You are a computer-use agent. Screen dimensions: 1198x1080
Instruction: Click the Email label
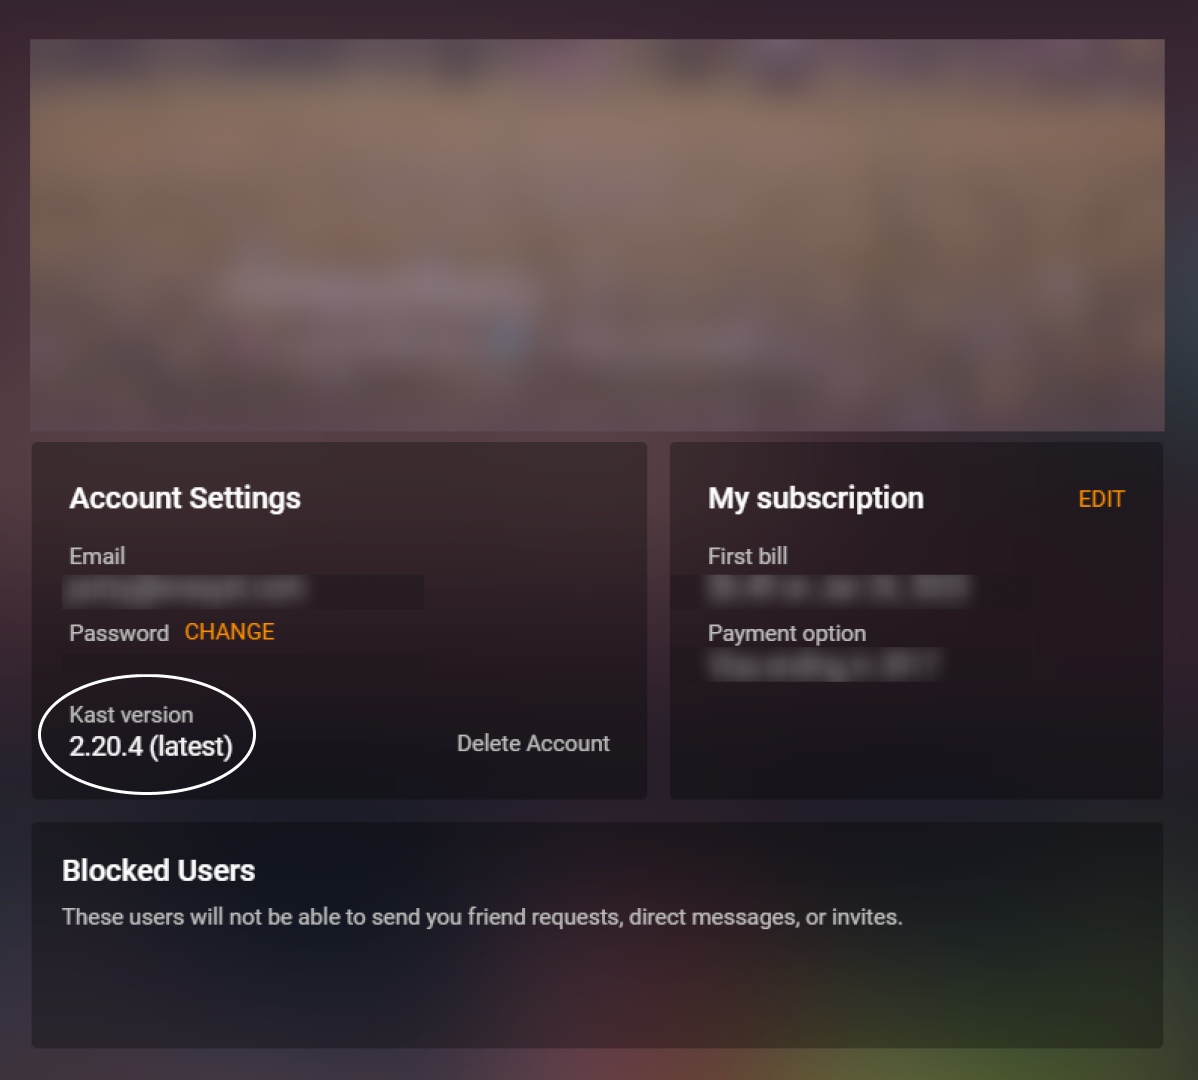coord(97,556)
